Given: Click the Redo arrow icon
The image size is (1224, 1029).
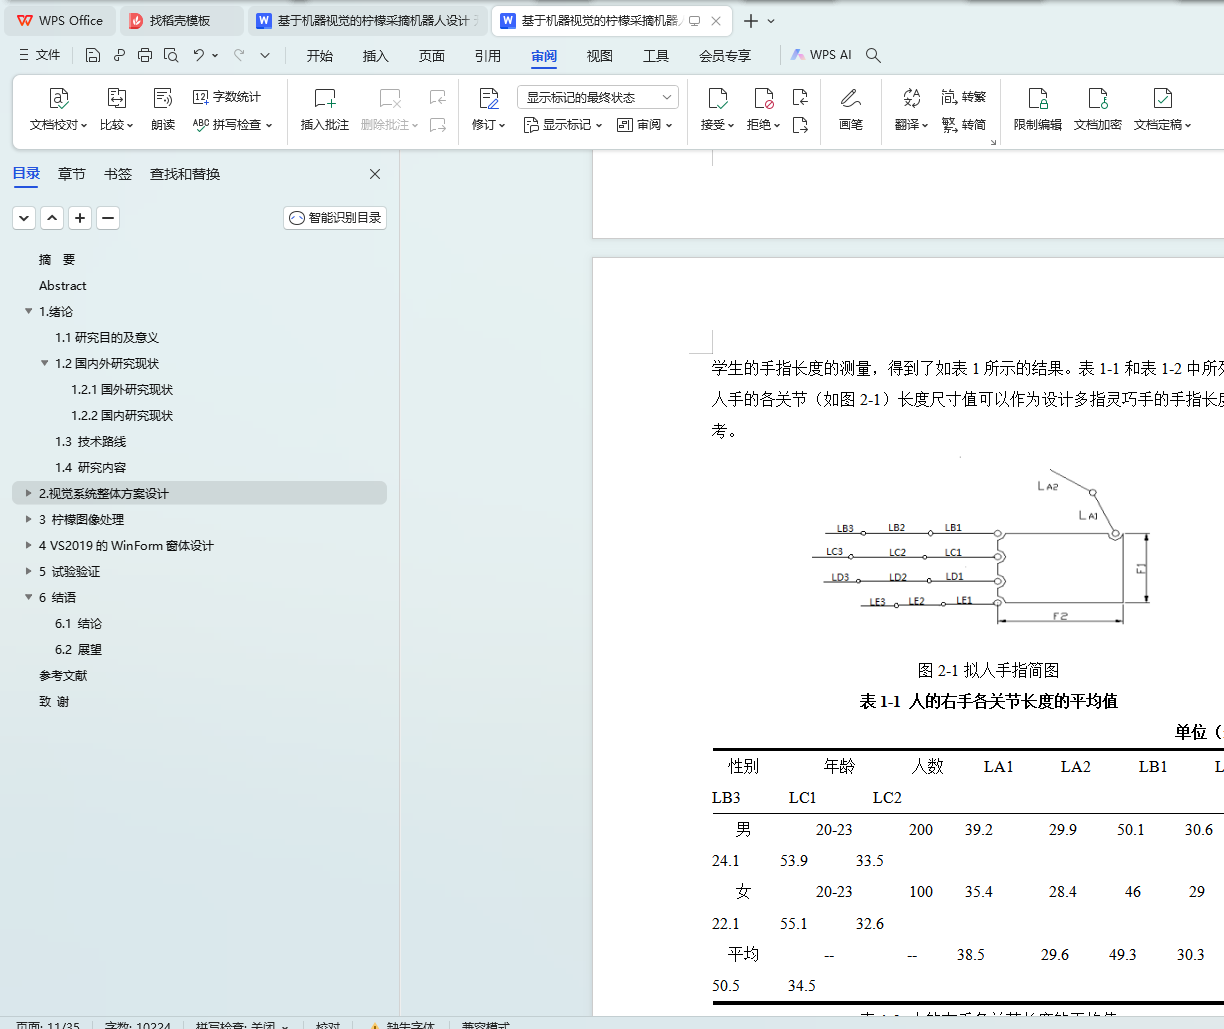Looking at the screenshot, I should click(239, 56).
